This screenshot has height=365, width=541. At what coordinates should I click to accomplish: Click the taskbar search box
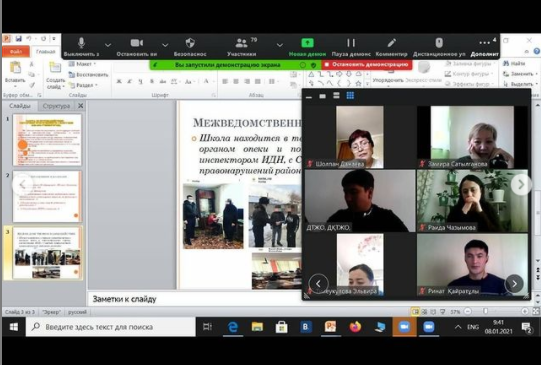click(x=110, y=327)
